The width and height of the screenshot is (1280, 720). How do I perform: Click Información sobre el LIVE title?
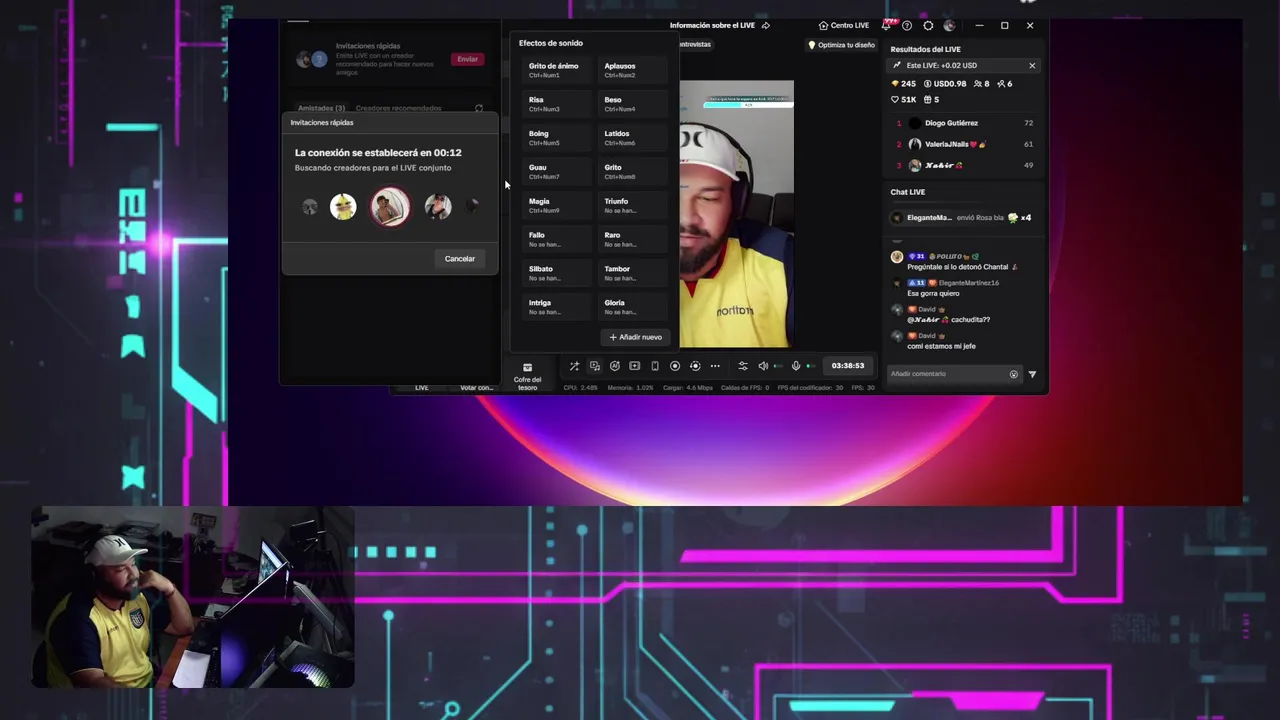click(x=712, y=25)
